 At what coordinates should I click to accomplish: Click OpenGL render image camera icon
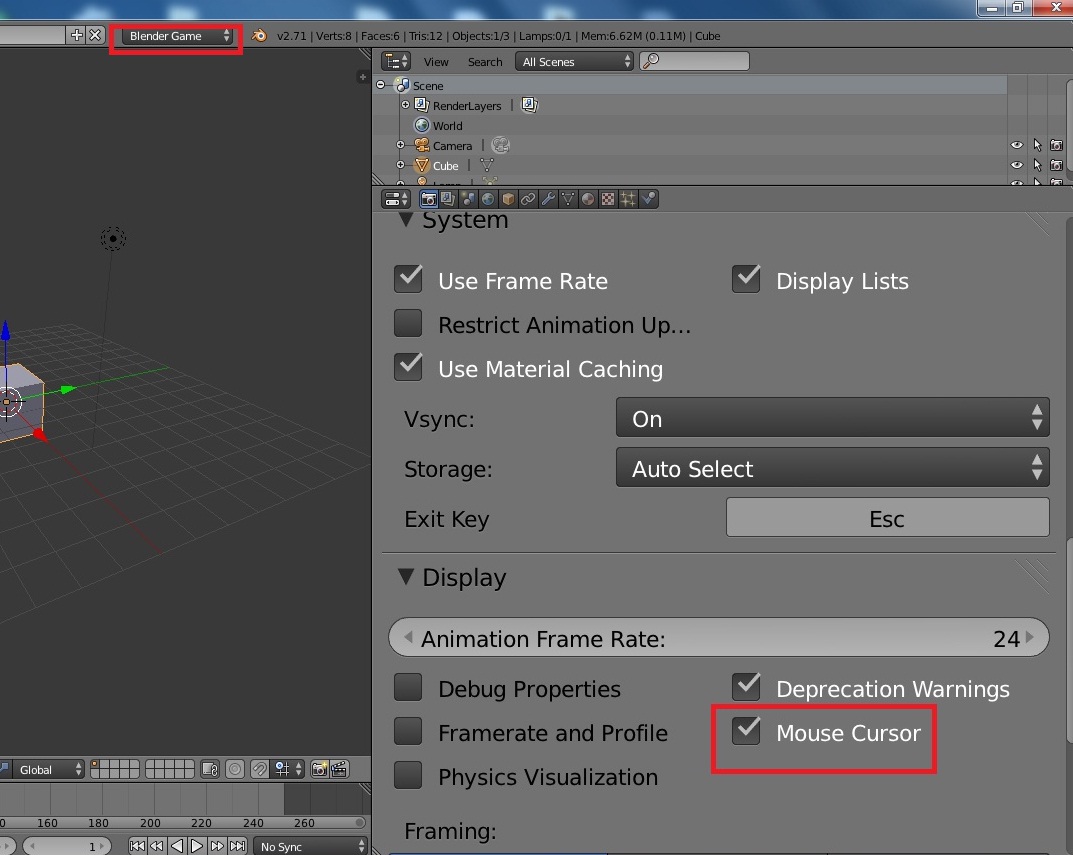pos(320,769)
